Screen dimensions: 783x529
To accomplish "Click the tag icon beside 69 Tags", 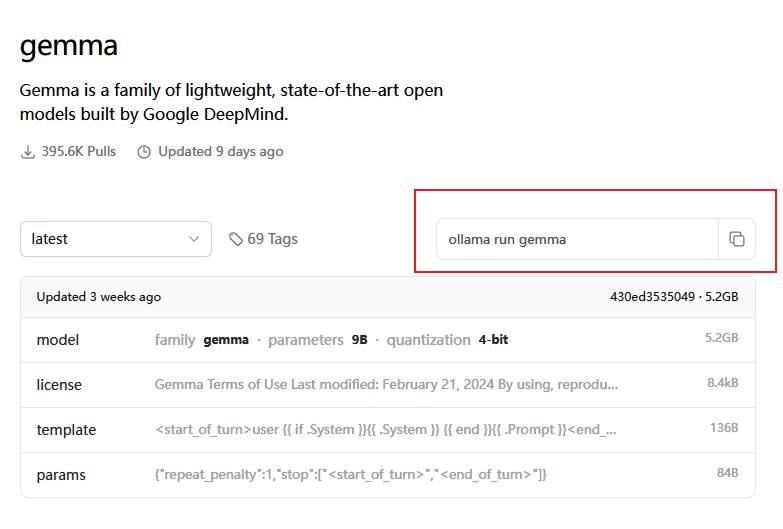I will point(236,239).
